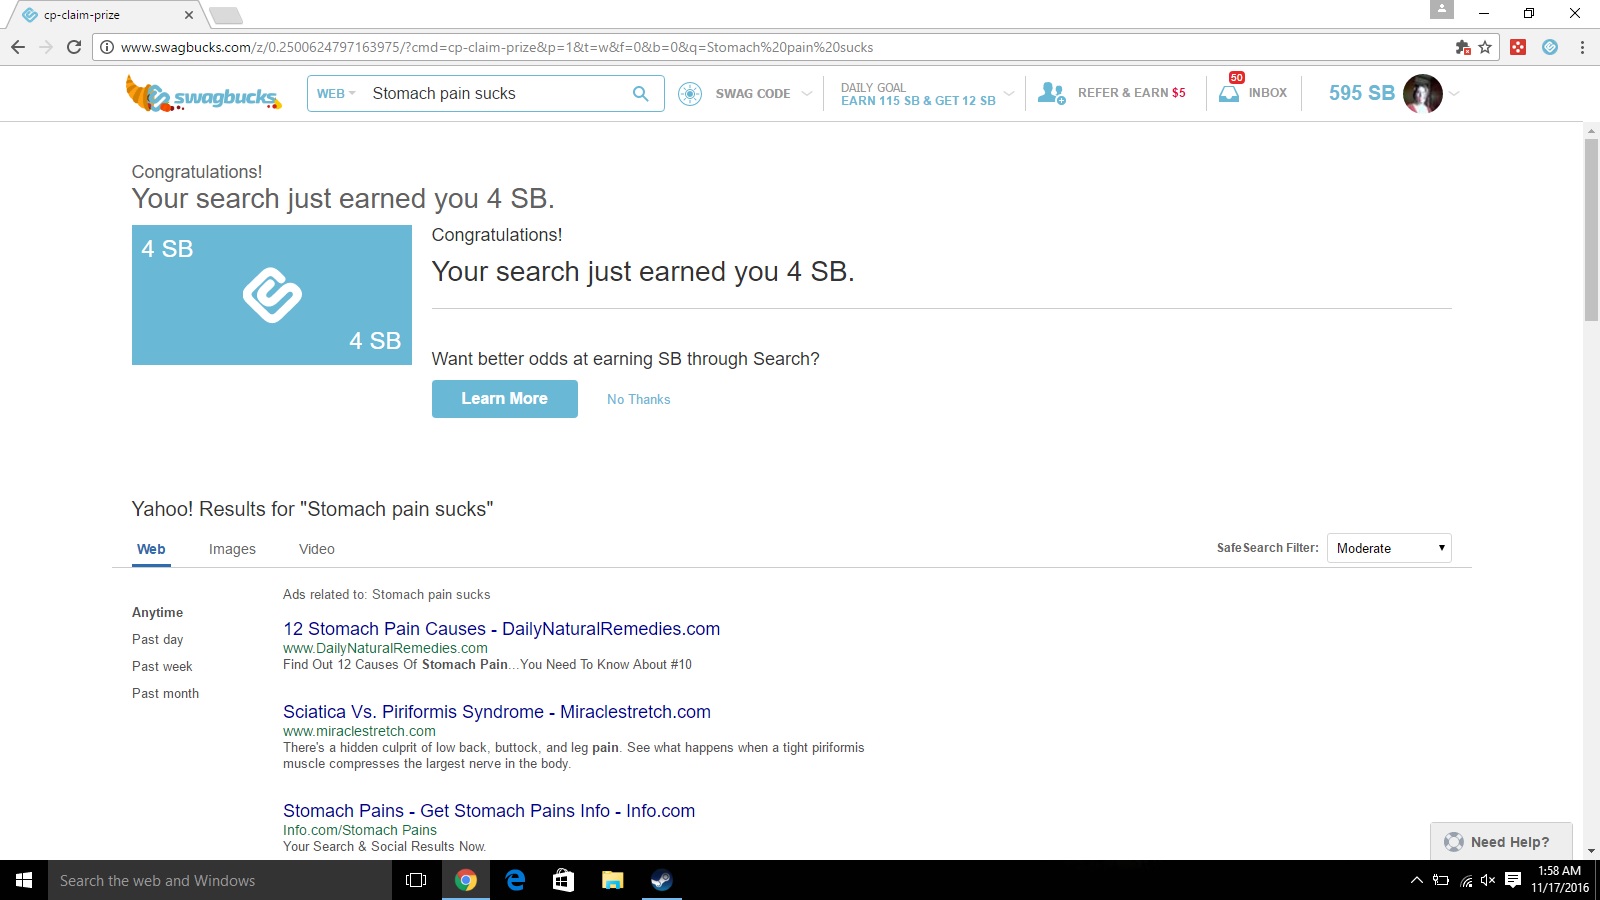Open the Swag Code panel icon
Viewport: 1600px width, 900px height.
690,93
